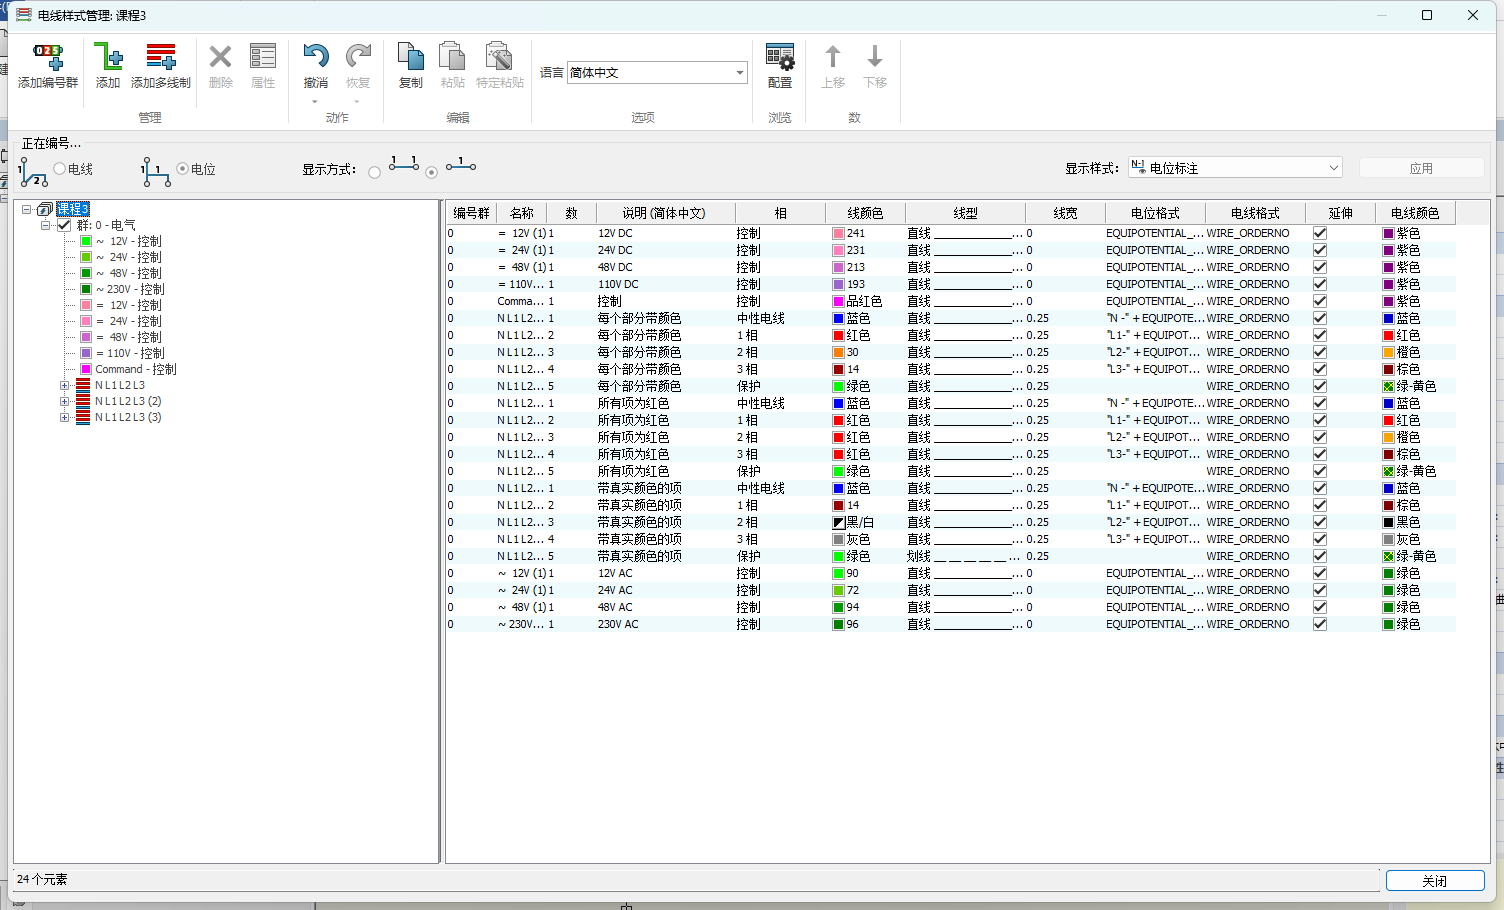1504x910 pixels.
Task: Select the 230V AC row
Action: (618, 624)
